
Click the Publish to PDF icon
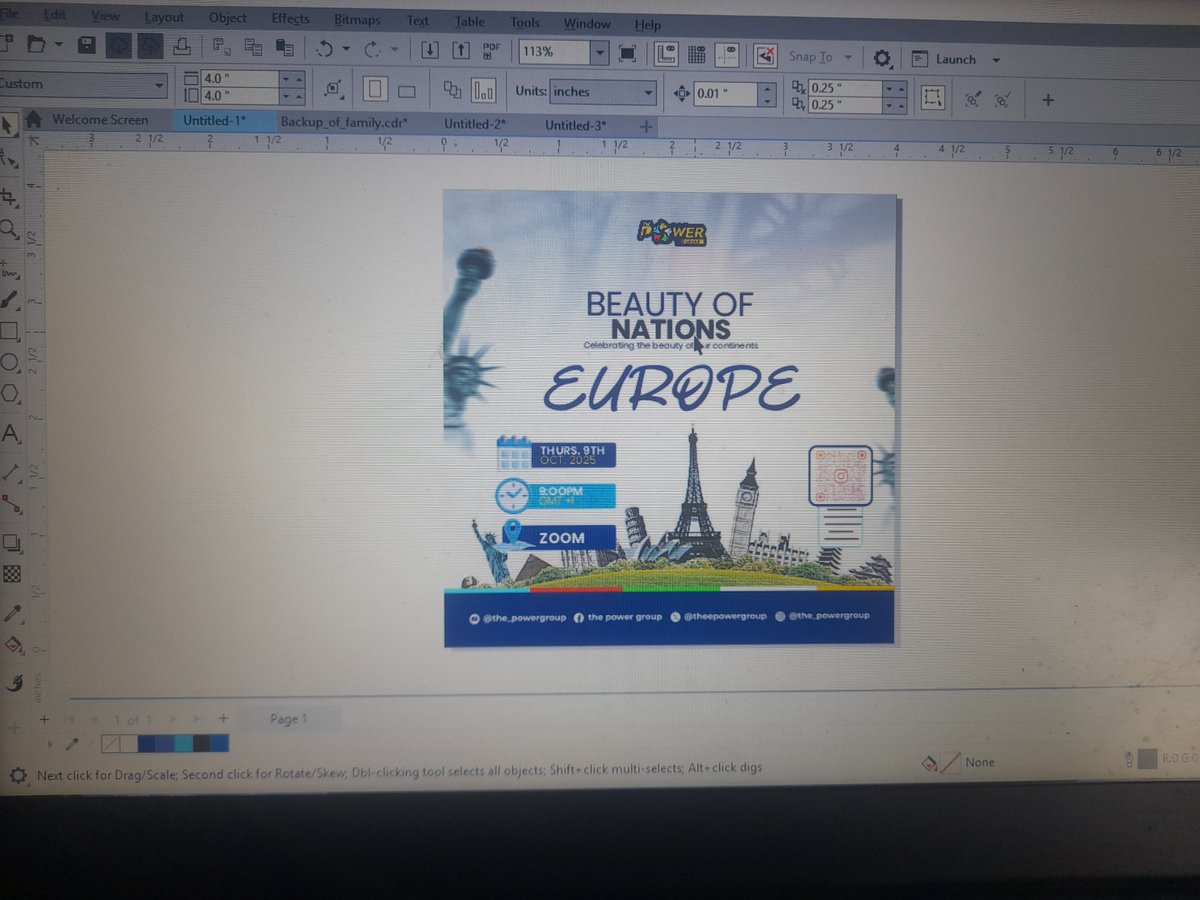coord(492,51)
